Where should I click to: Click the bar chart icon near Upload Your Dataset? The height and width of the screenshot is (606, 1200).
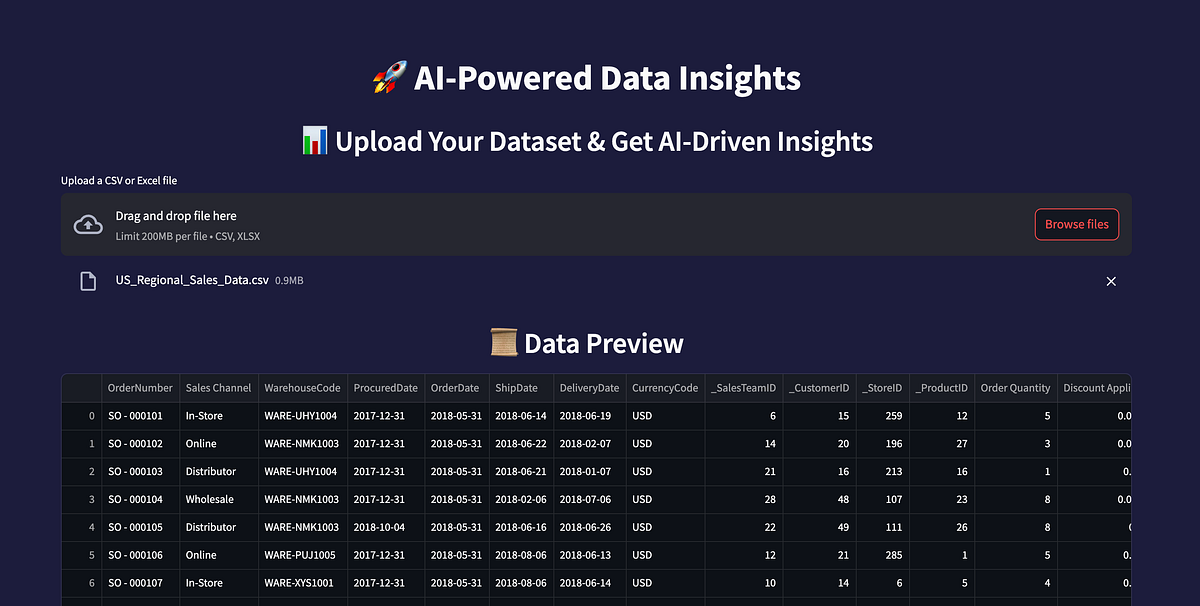point(313,140)
